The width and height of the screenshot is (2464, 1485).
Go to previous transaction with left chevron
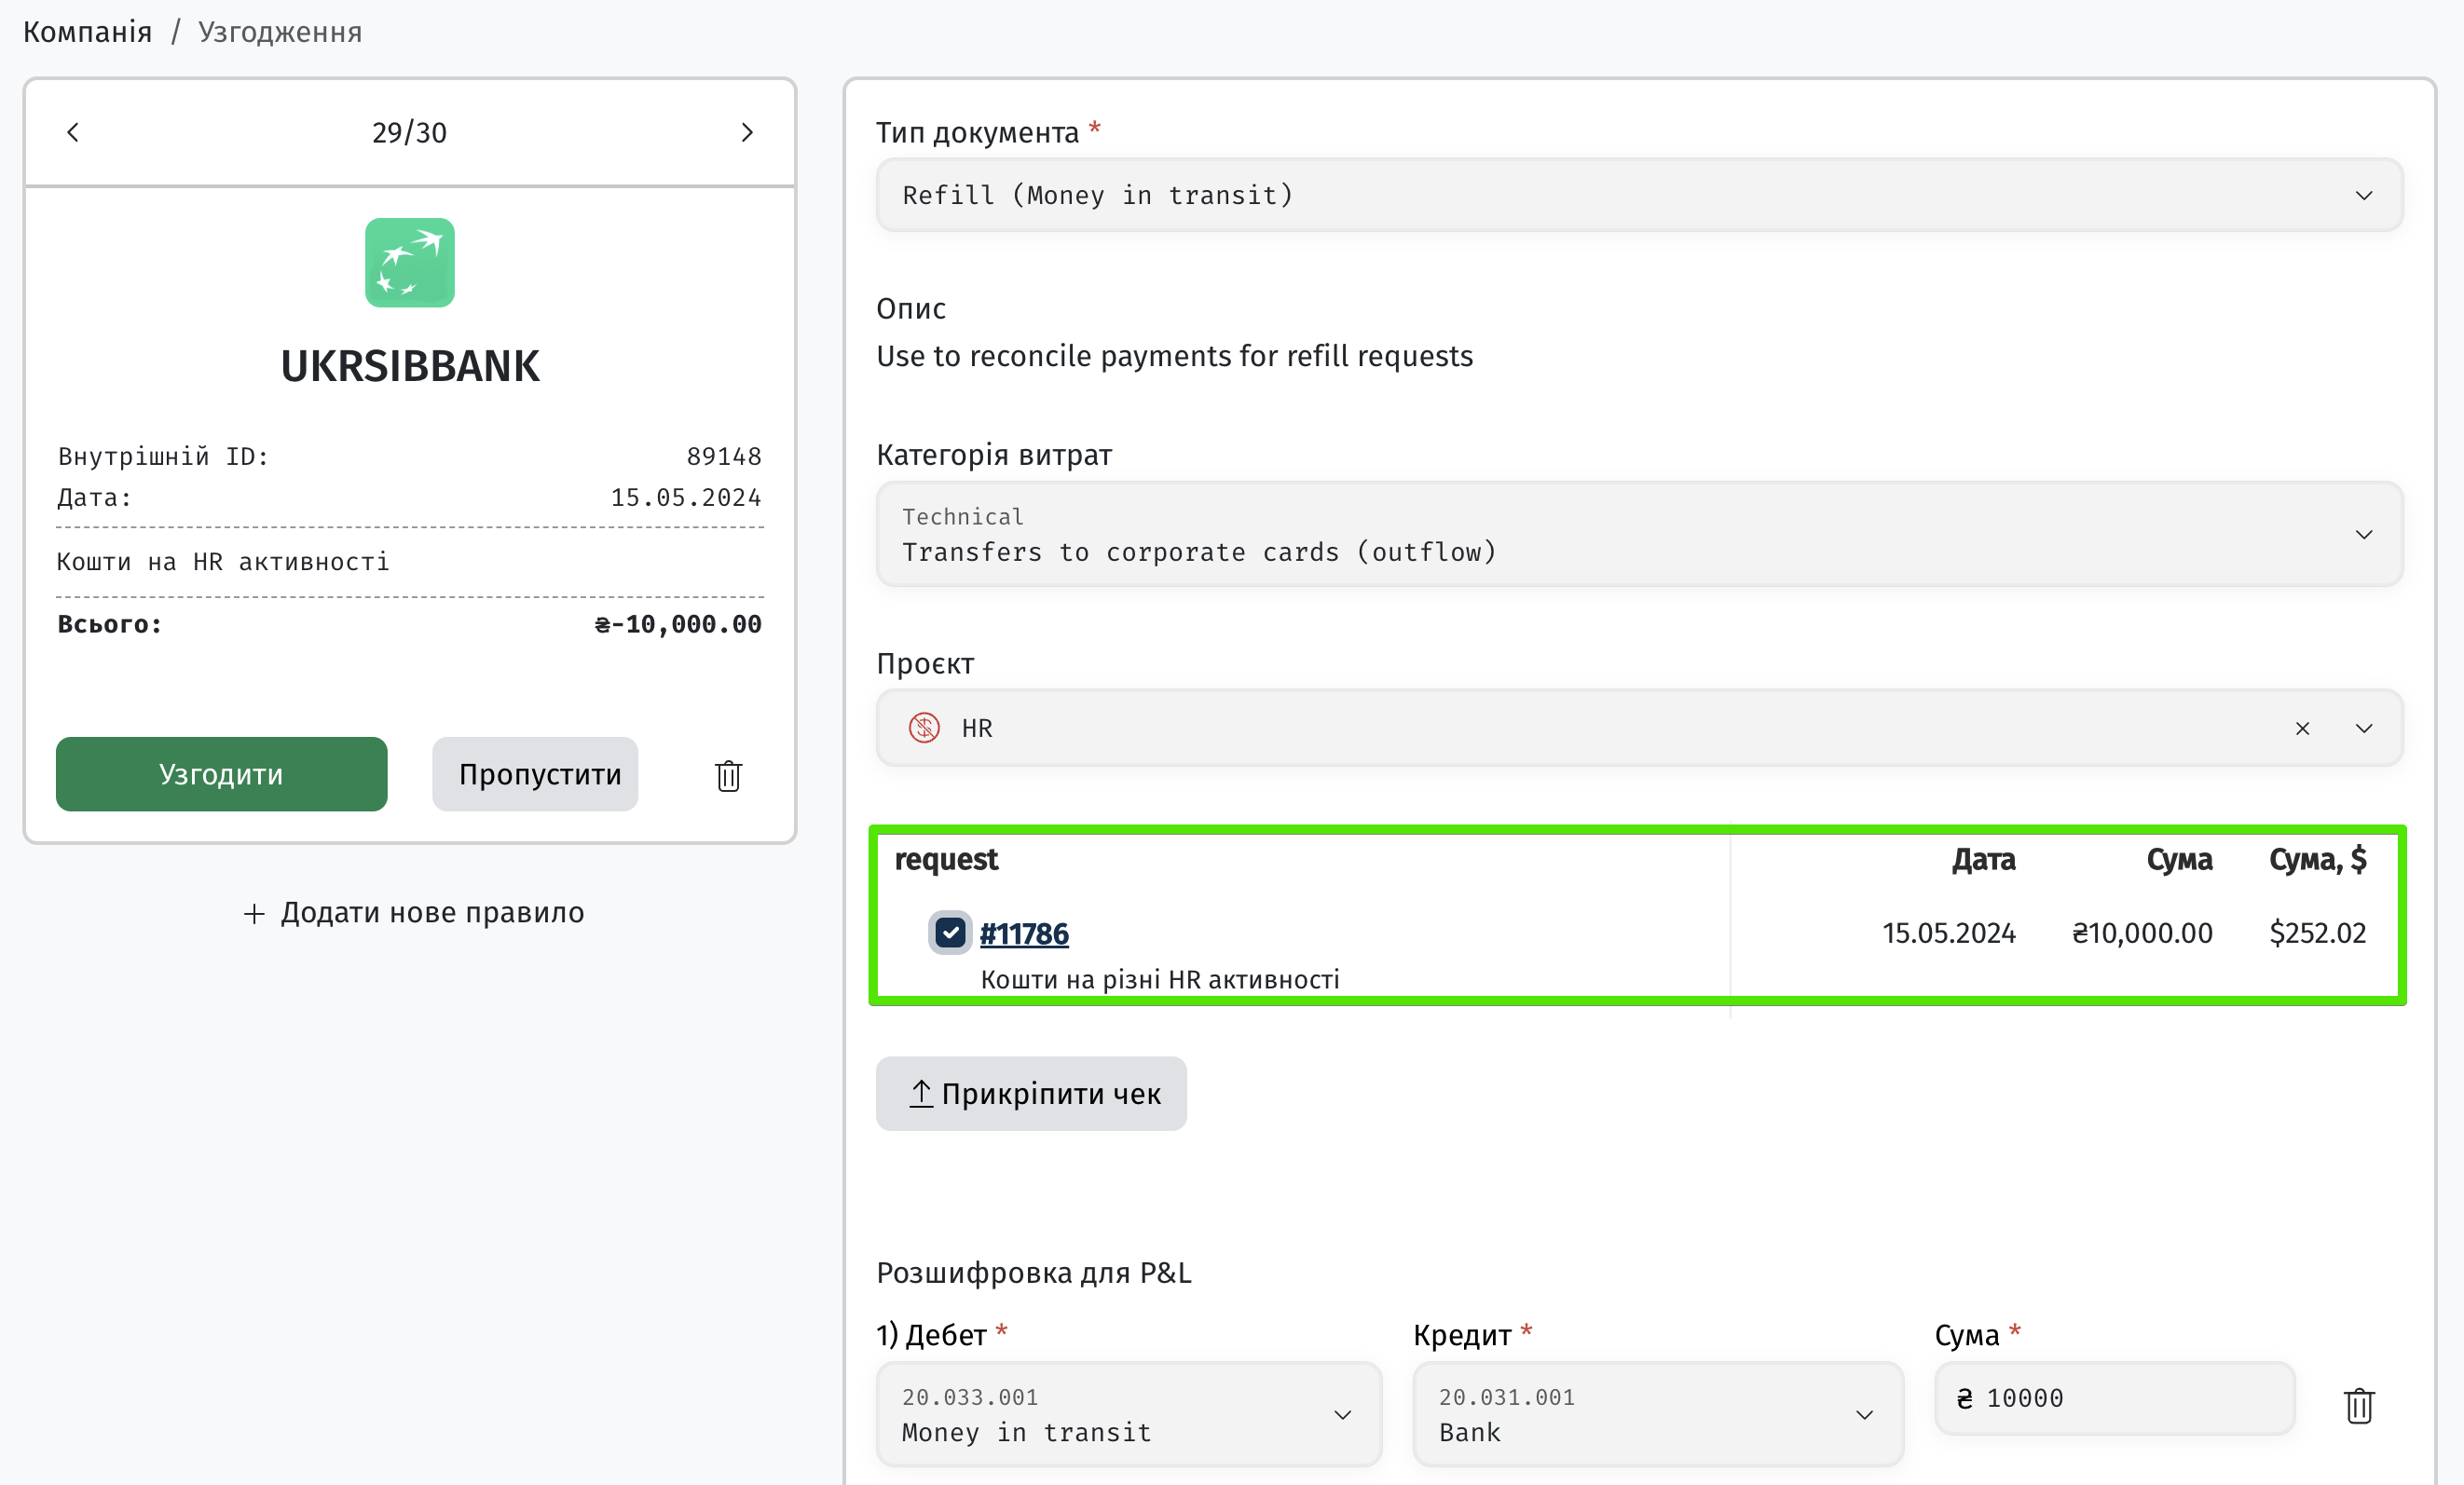(73, 132)
